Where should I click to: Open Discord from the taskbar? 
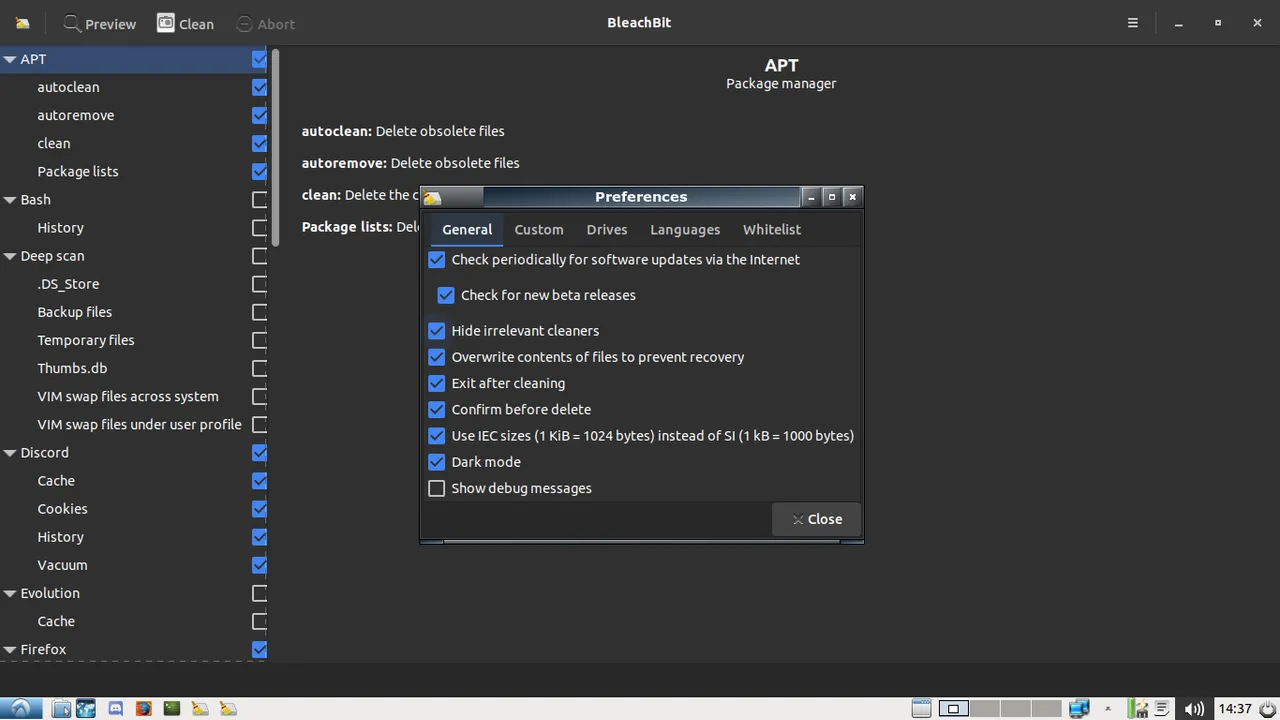115,708
